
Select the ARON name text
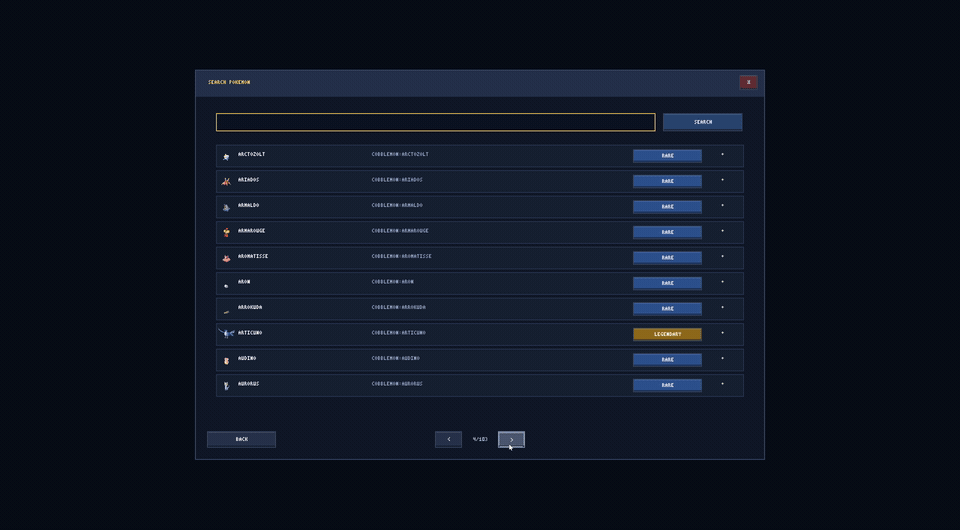click(244, 282)
